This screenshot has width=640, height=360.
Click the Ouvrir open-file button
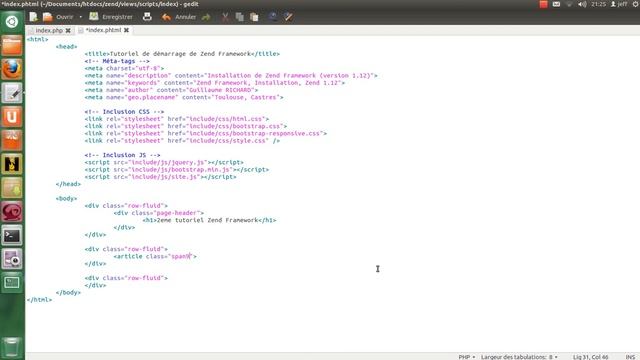click(x=58, y=17)
